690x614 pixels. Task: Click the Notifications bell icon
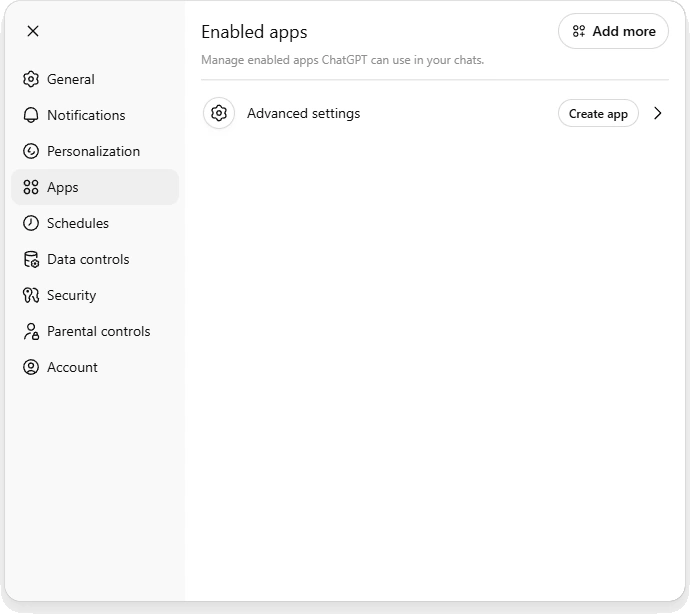click(31, 115)
